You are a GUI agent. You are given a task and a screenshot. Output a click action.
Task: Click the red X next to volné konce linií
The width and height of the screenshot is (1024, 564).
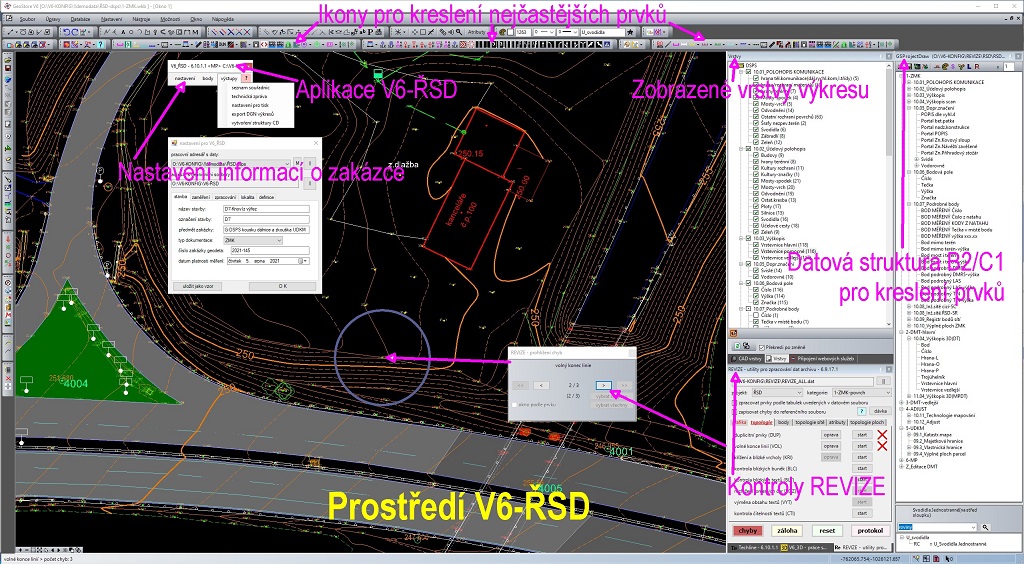[x=882, y=446]
